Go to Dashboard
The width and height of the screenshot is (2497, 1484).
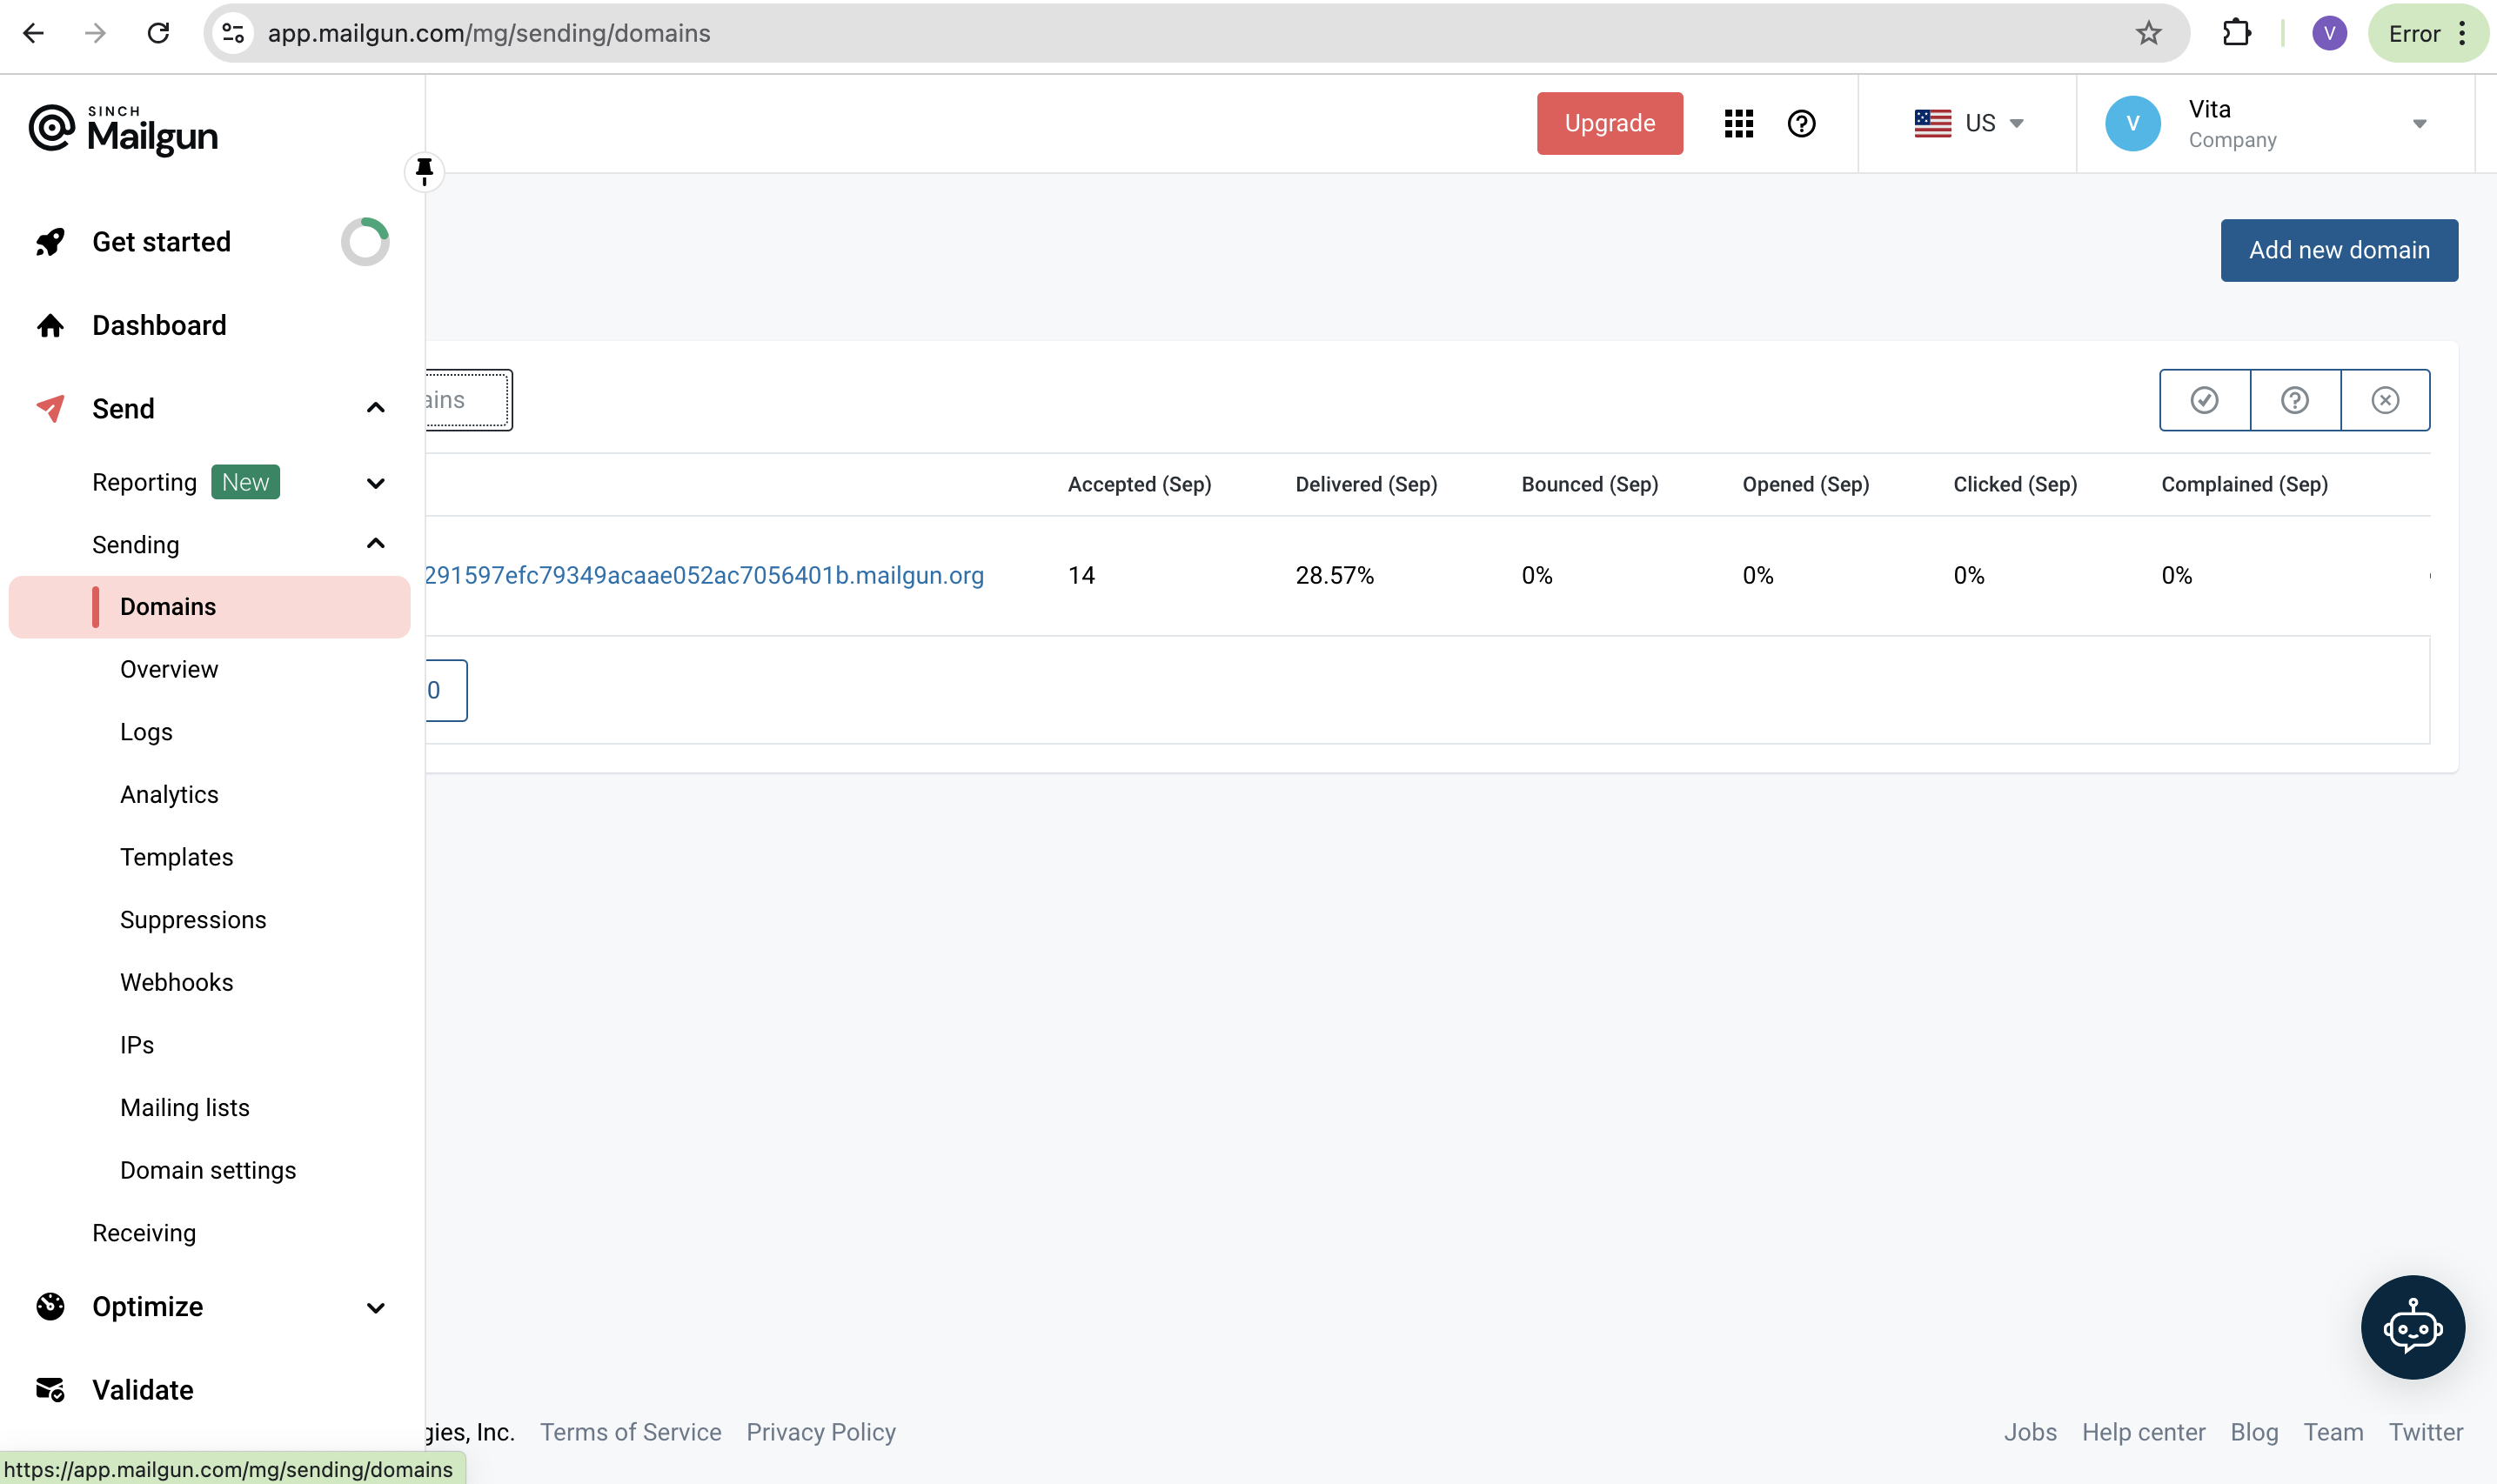[159, 325]
